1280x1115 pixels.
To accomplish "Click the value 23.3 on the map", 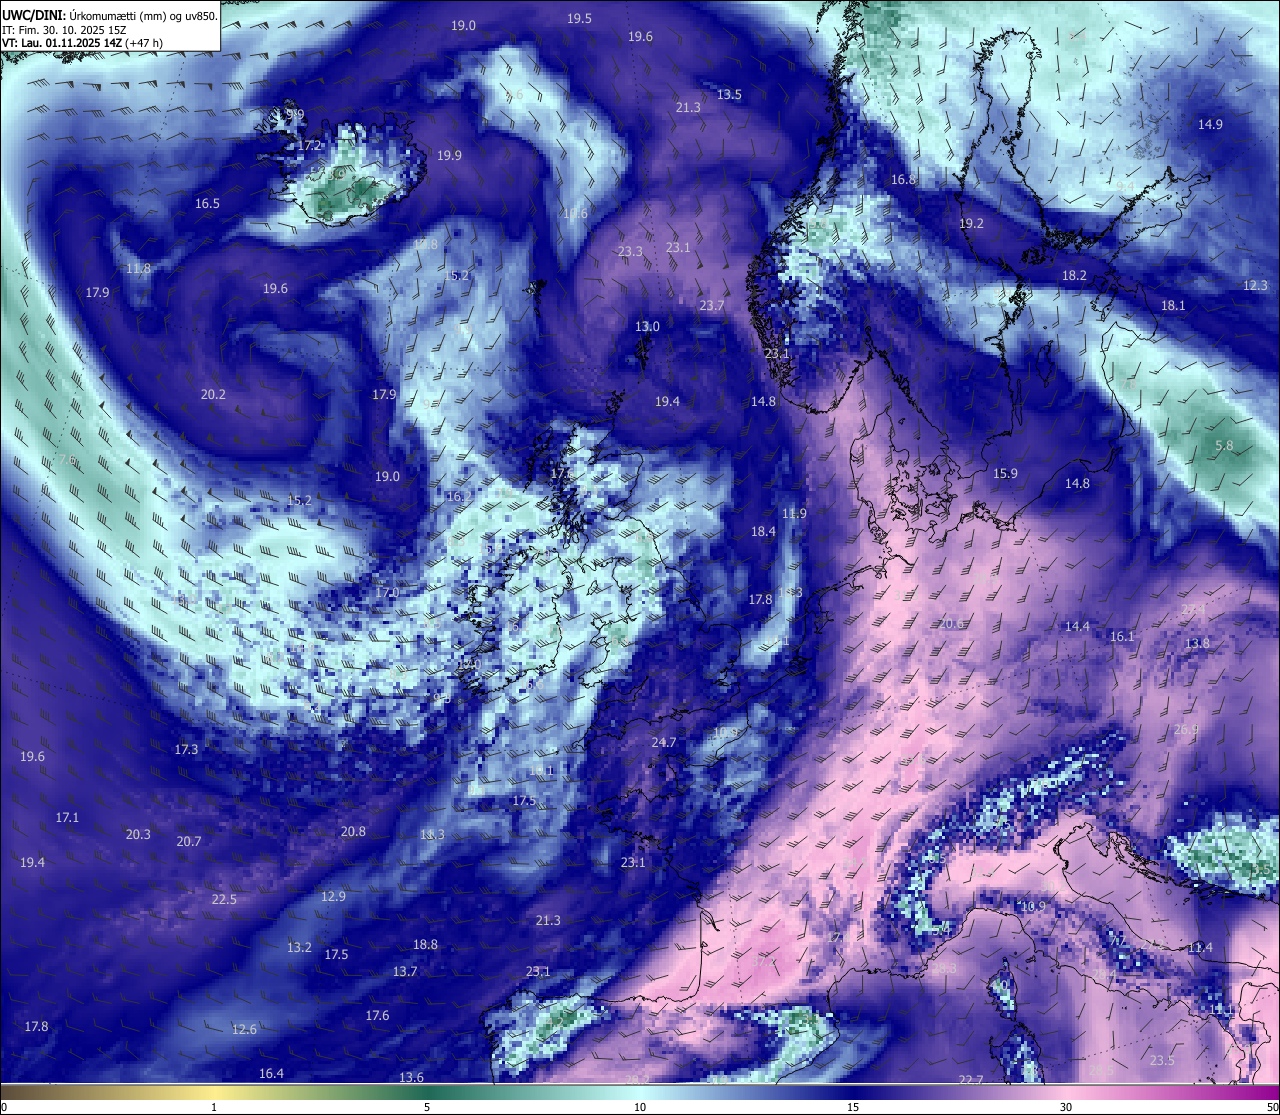I will [x=630, y=251].
